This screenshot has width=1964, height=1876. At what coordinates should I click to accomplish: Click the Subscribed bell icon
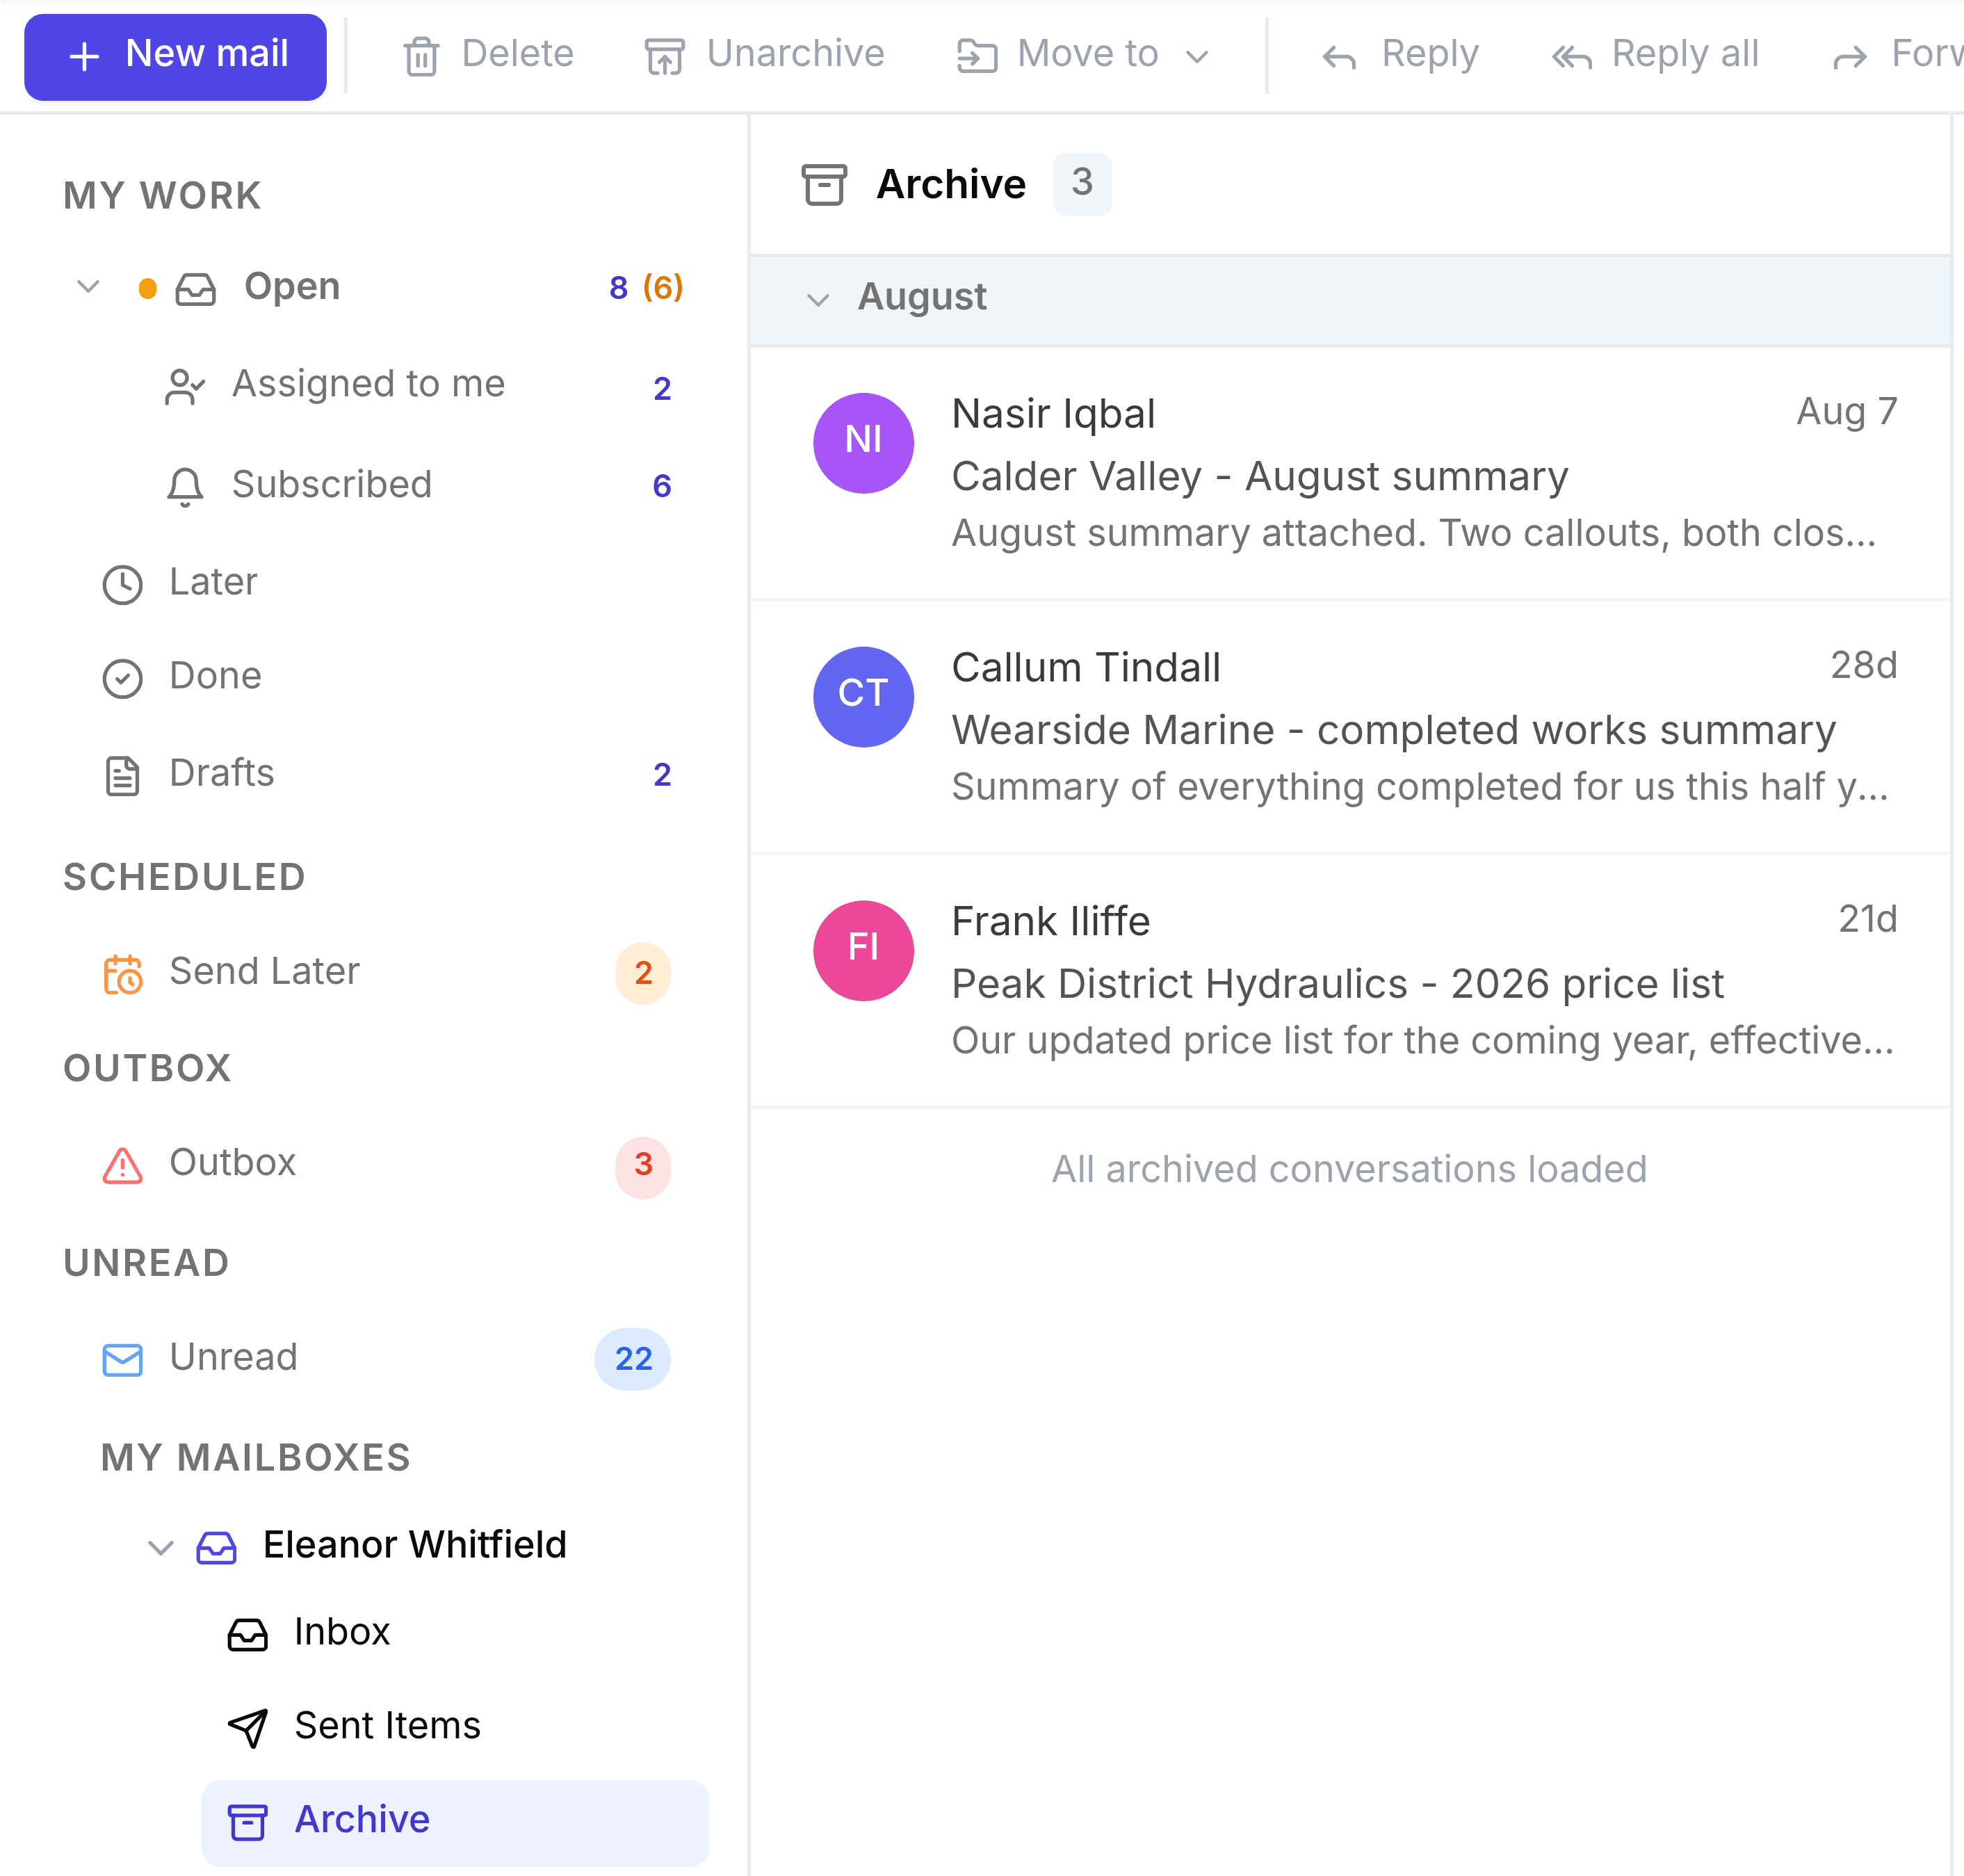click(x=185, y=487)
